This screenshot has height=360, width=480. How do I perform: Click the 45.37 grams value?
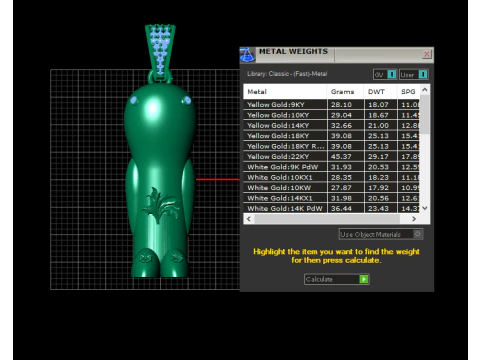(x=341, y=156)
